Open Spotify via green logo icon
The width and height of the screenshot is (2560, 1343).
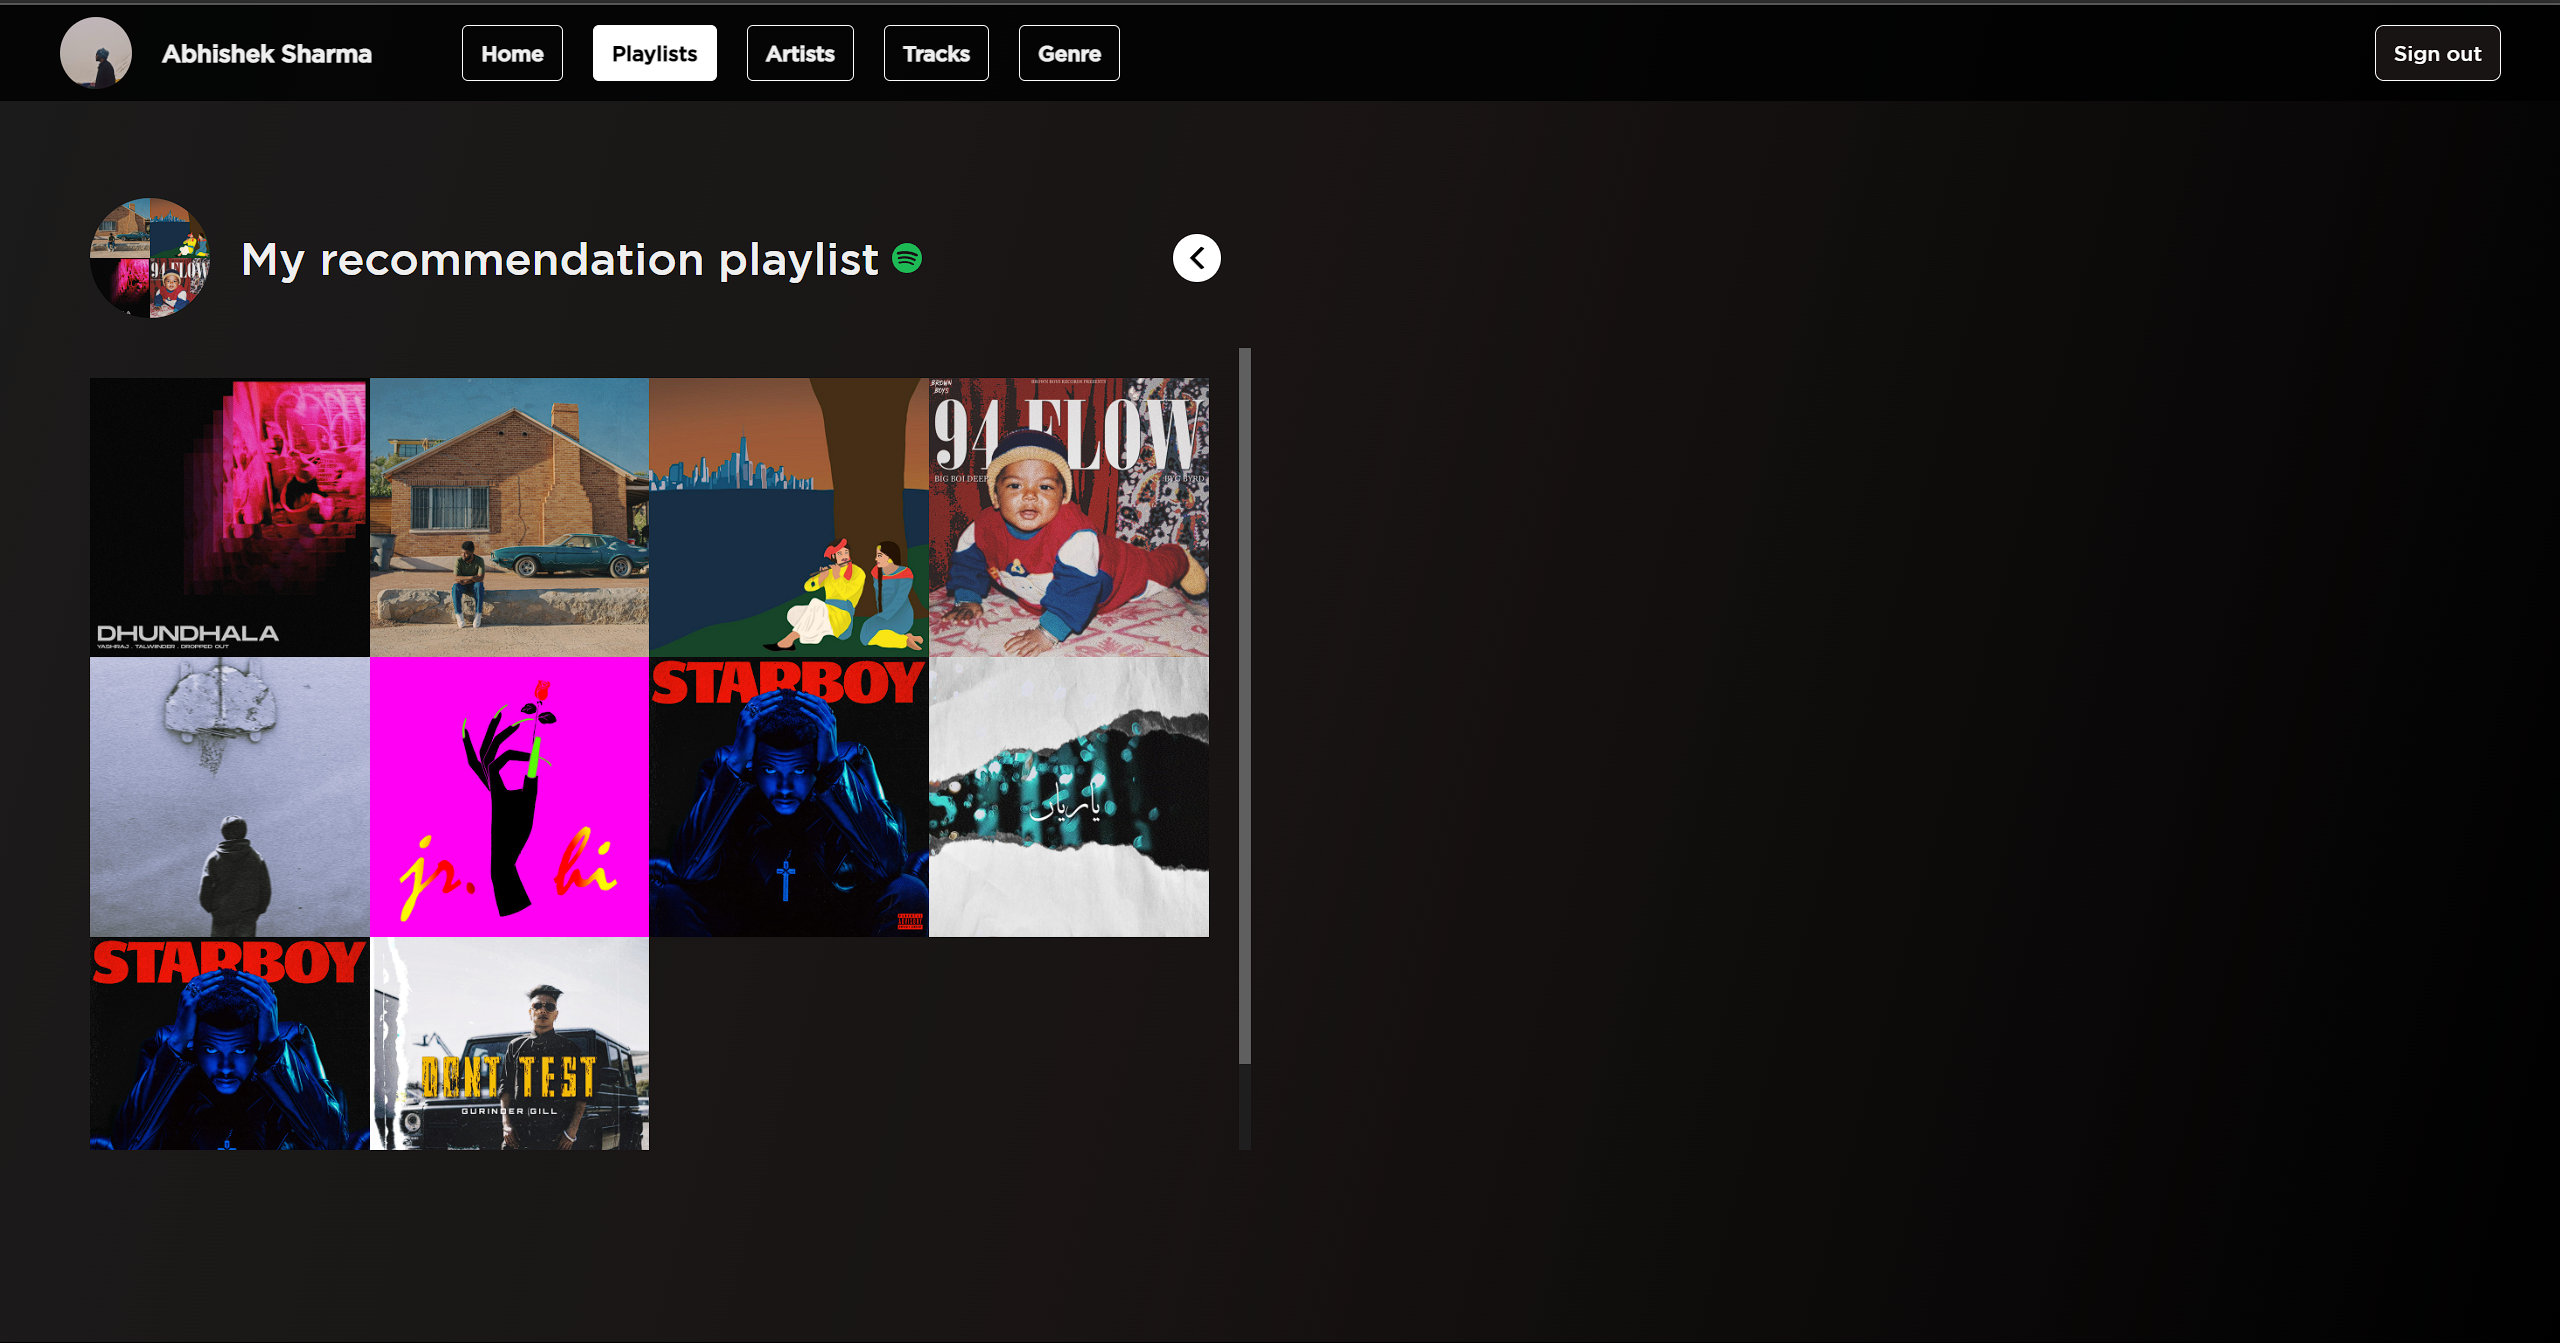907,258
